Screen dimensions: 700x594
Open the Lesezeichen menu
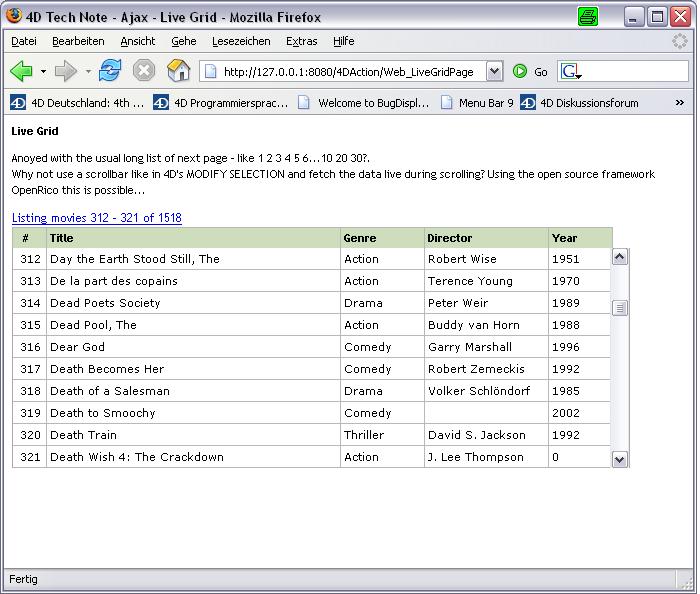(239, 41)
